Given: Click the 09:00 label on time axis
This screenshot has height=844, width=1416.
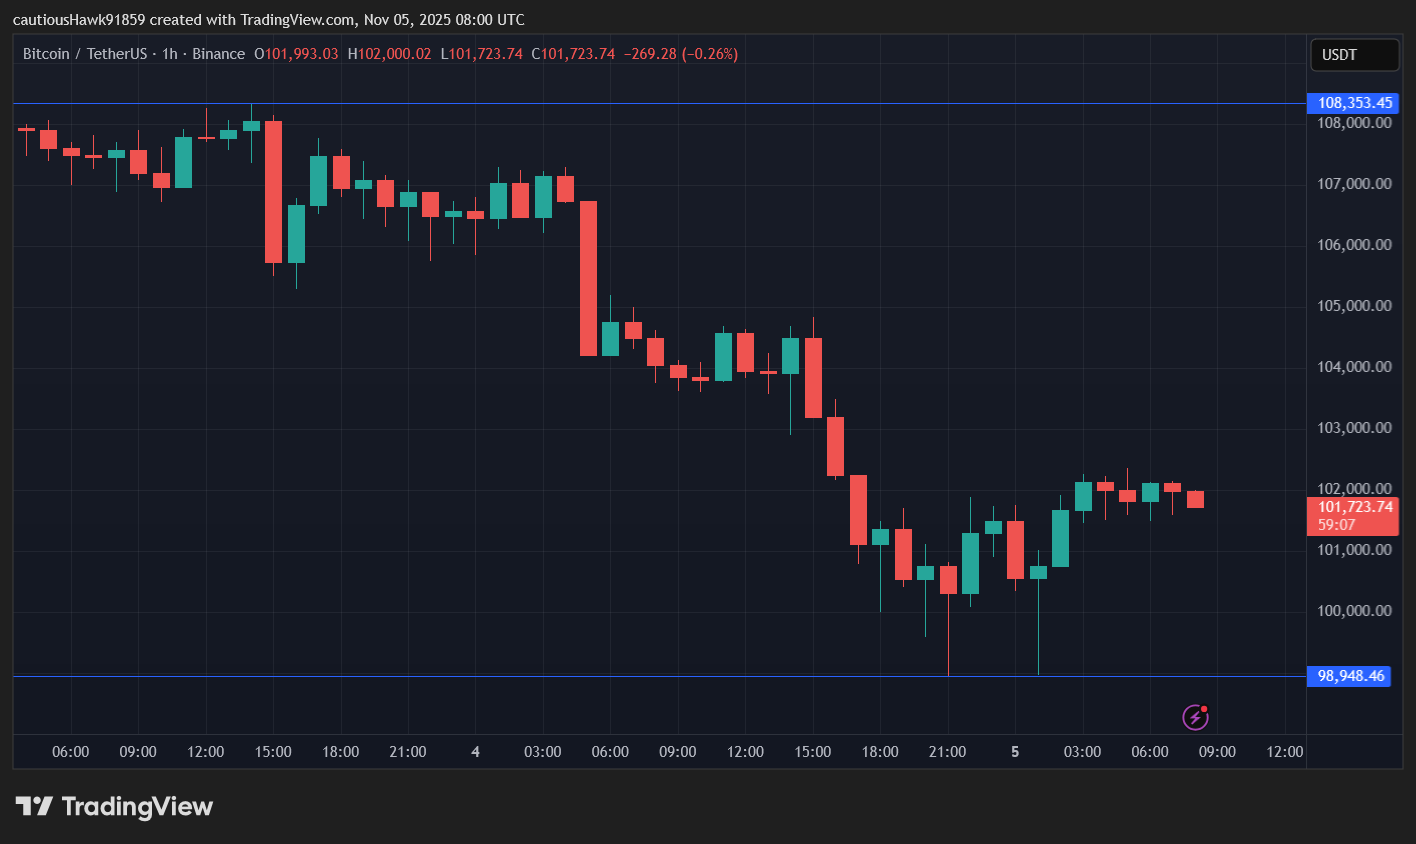Looking at the screenshot, I should pos(137,751).
